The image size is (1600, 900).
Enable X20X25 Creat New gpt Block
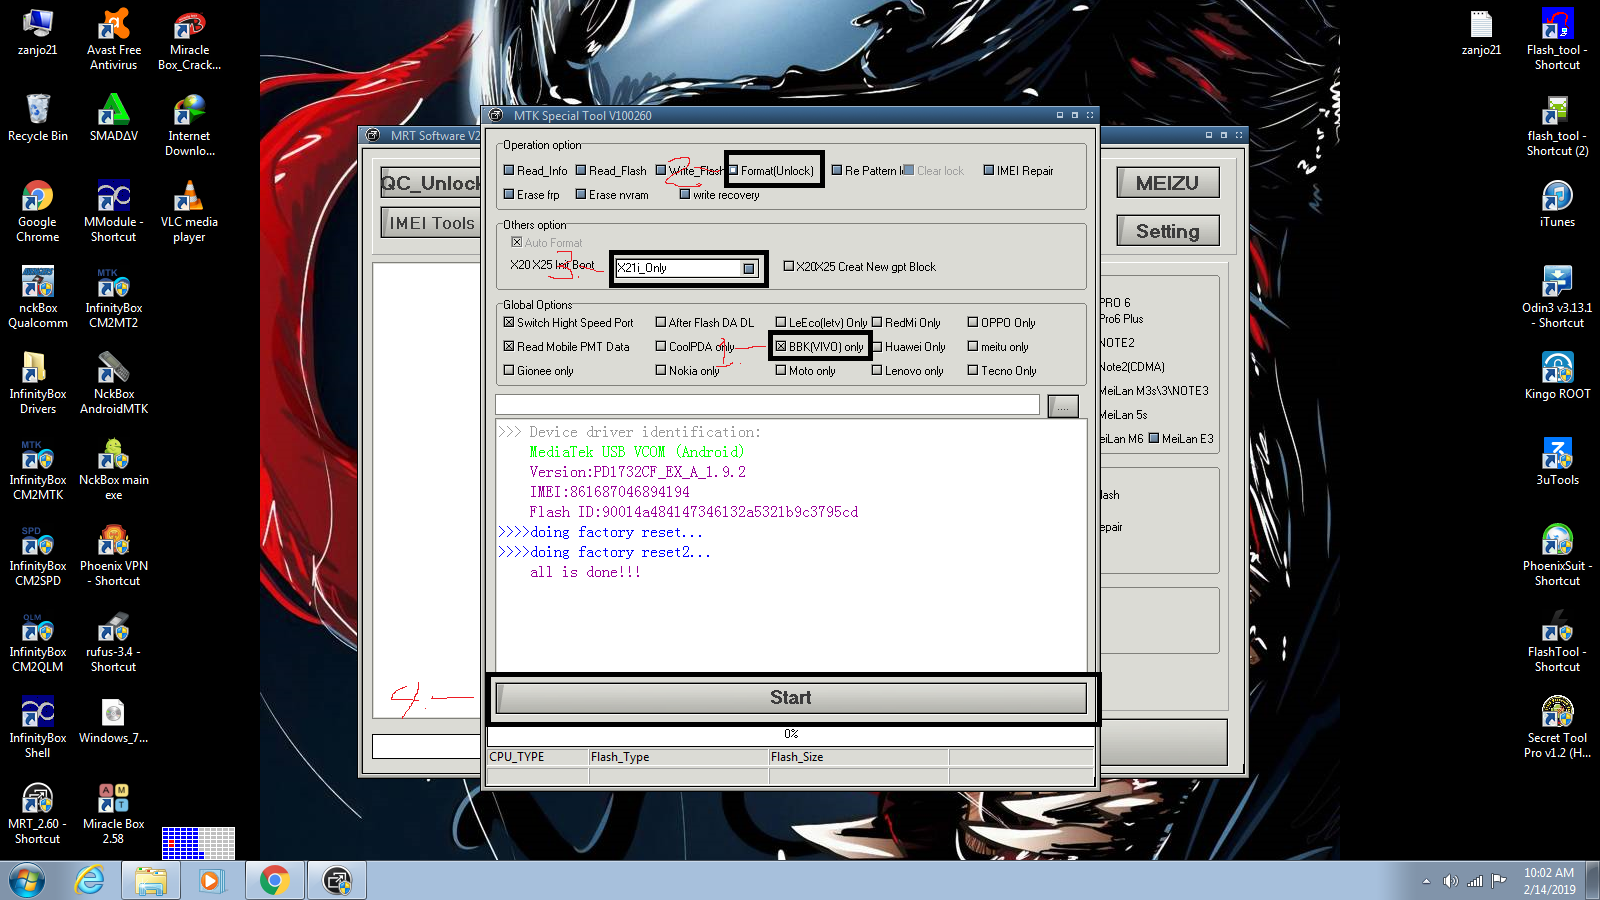point(789,267)
